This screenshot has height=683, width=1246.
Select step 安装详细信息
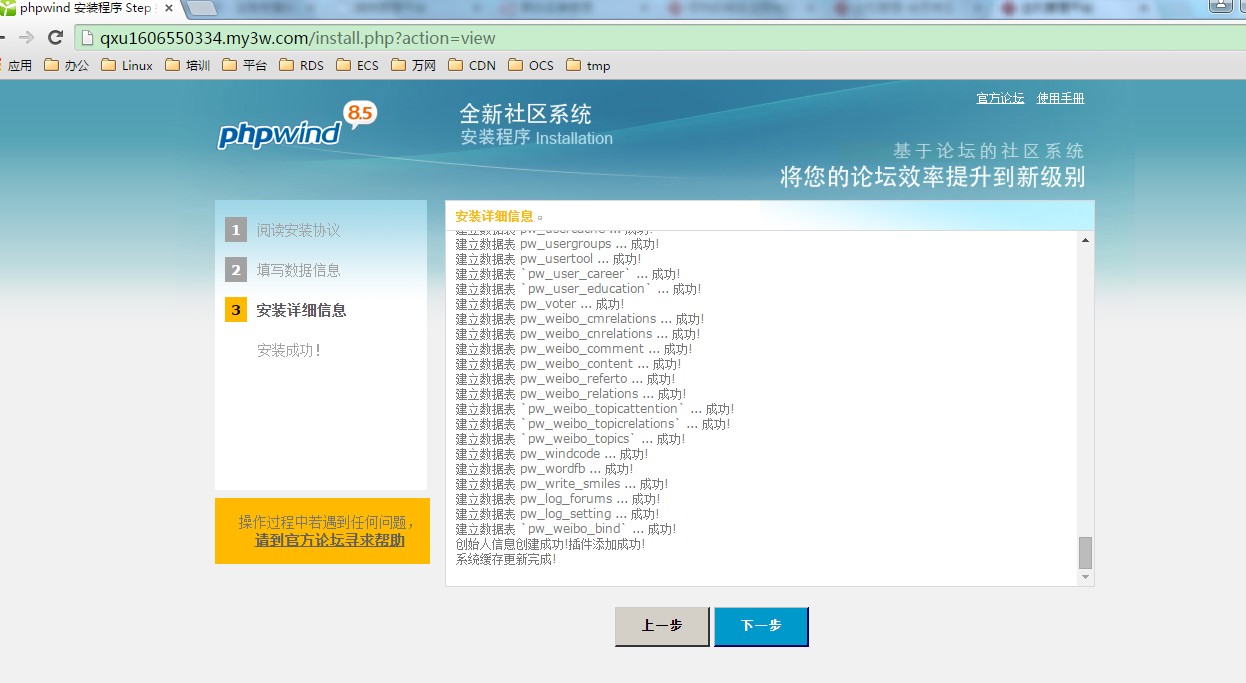click(301, 310)
